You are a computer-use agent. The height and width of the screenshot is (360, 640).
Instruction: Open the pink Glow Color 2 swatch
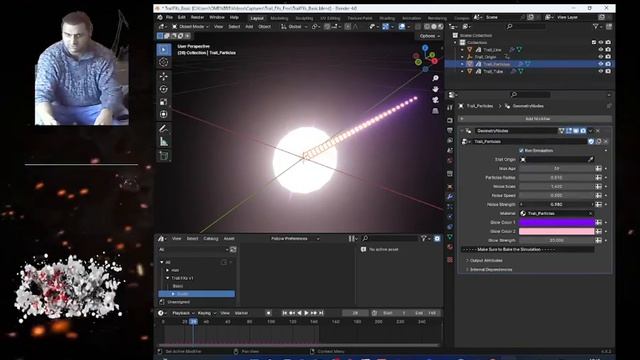(556, 231)
